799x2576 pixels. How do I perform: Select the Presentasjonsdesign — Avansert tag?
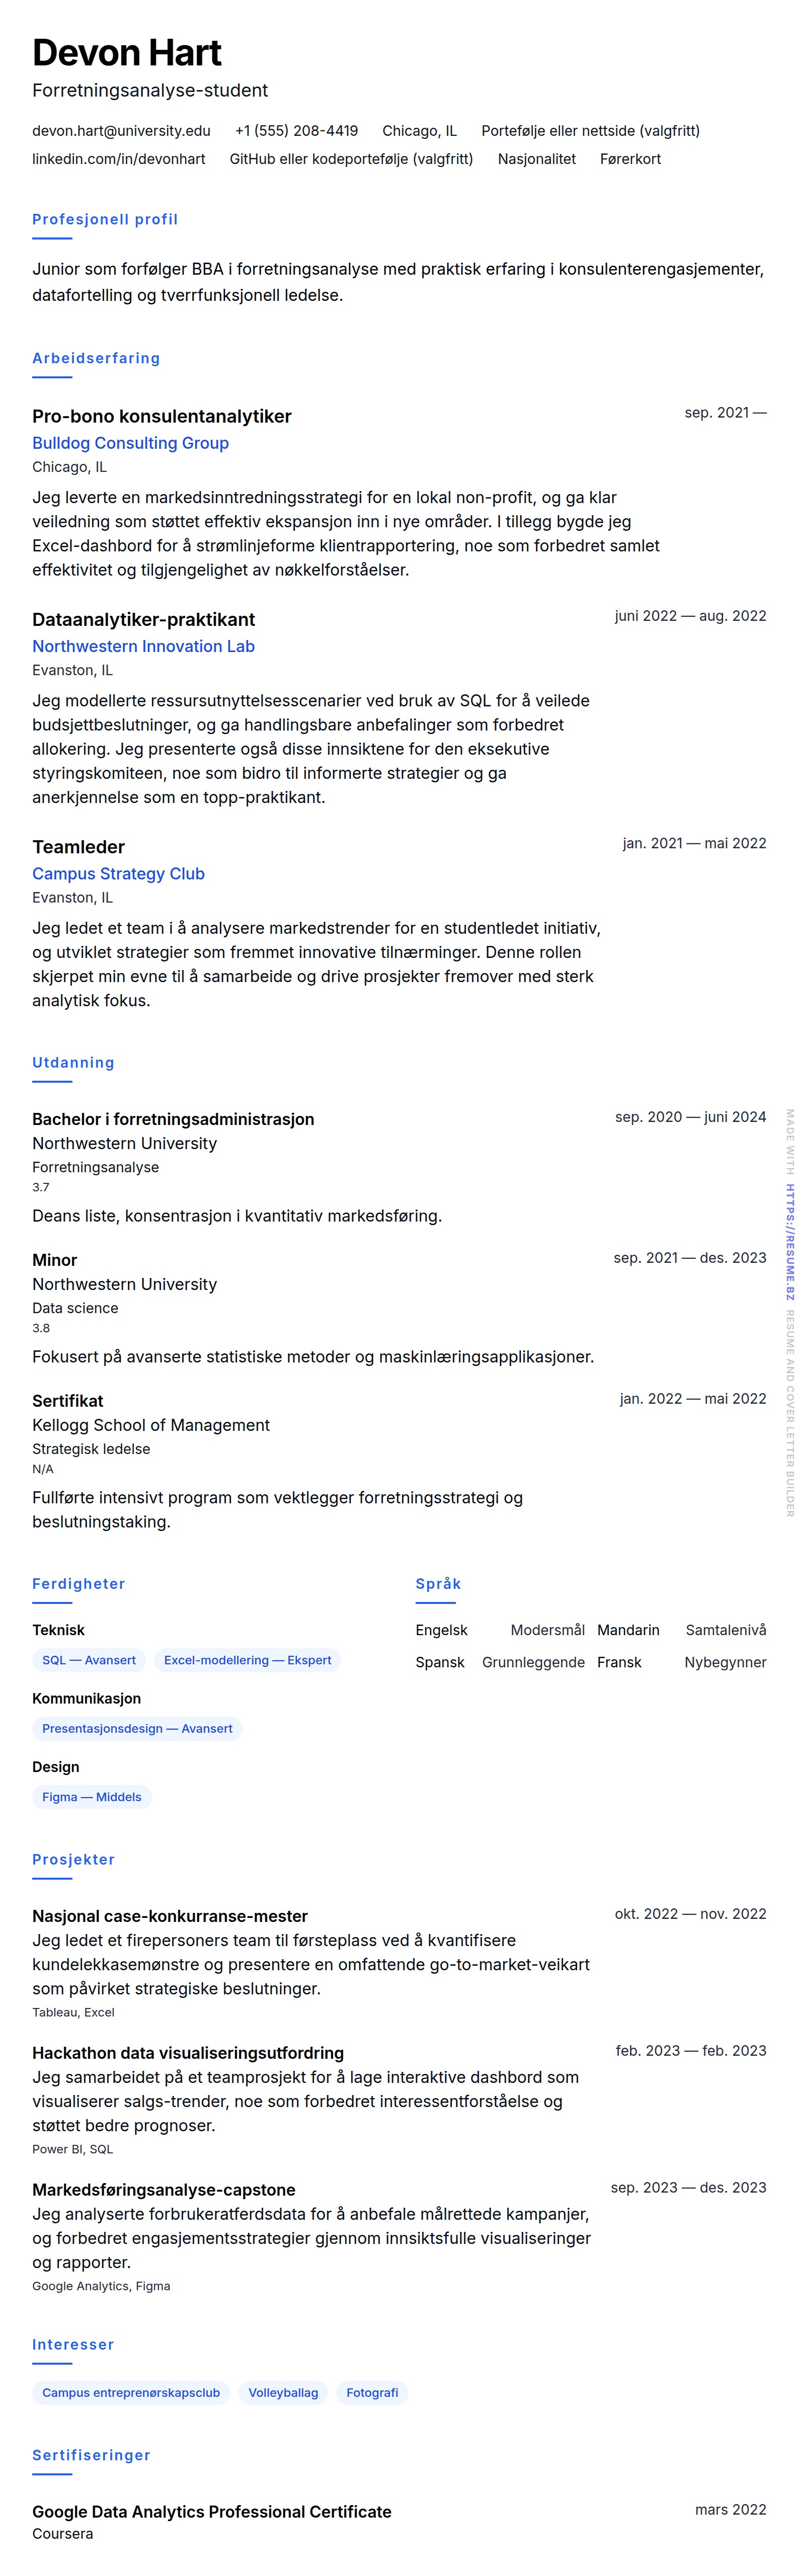(x=137, y=1728)
